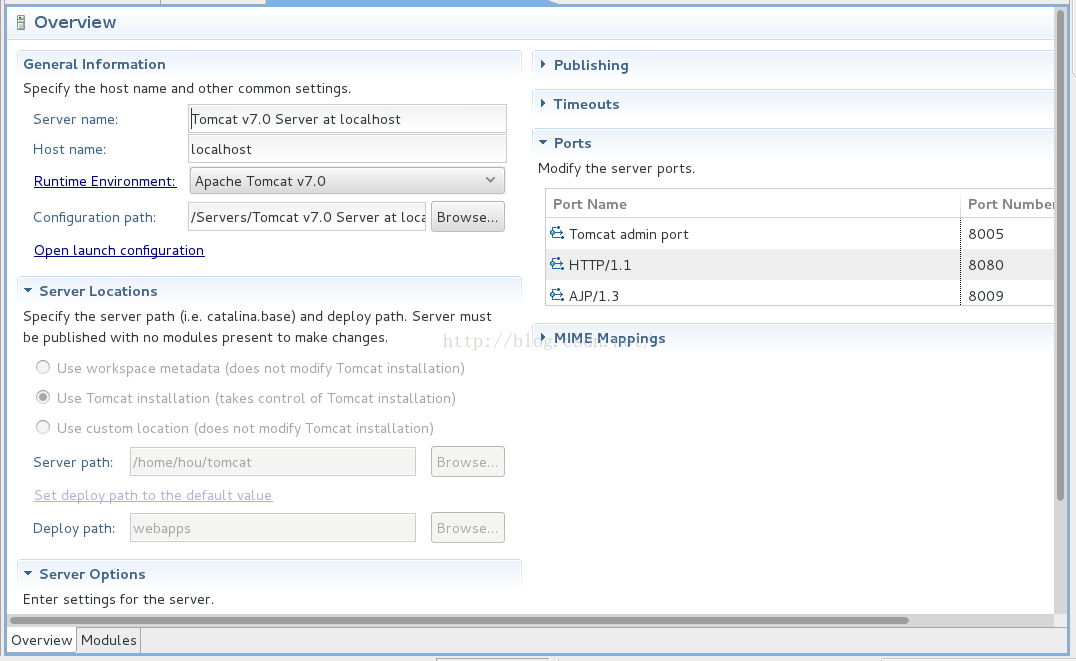Click the Port Number column header
Viewport: 1076px width, 661px height.
pyautogui.click(x=1007, y=204)
